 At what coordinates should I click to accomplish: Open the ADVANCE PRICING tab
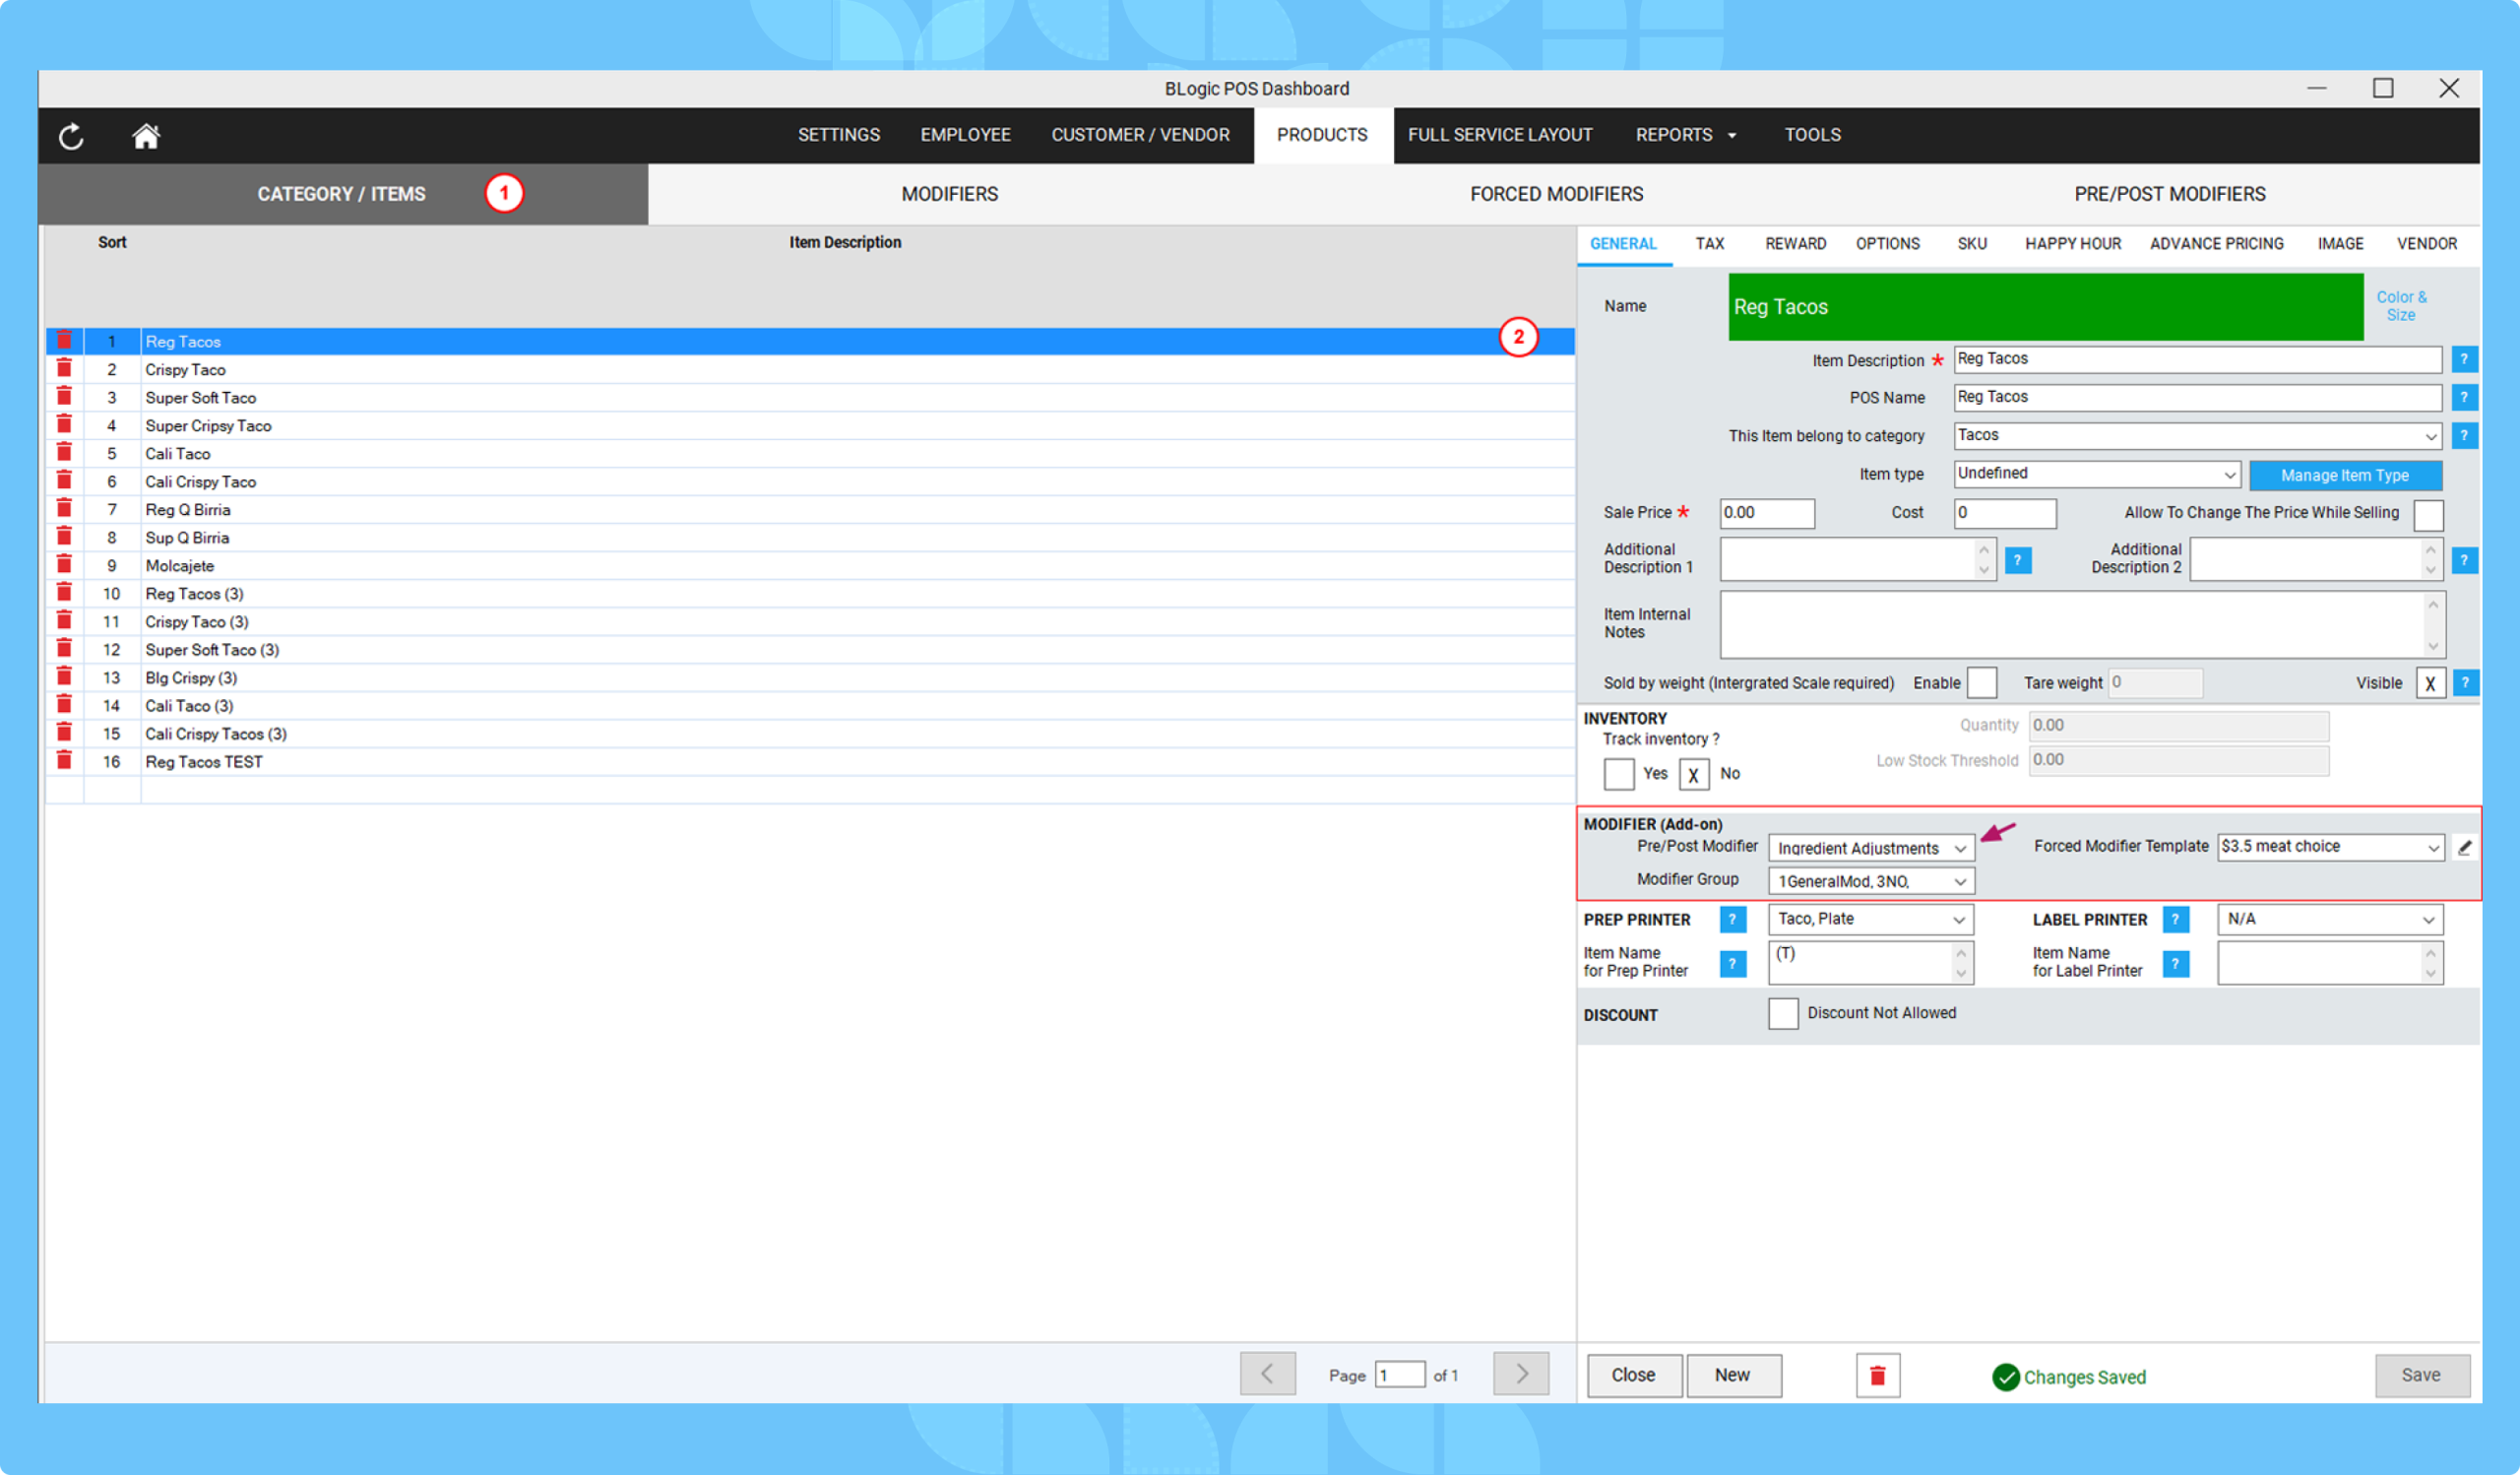click(2216, 244)
